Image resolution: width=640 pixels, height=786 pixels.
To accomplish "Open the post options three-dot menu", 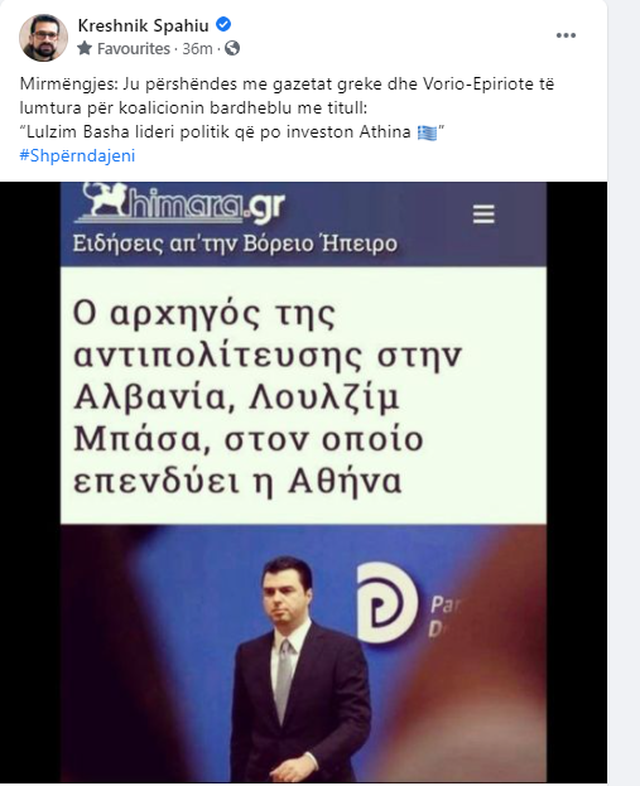I will coord(565,36).
